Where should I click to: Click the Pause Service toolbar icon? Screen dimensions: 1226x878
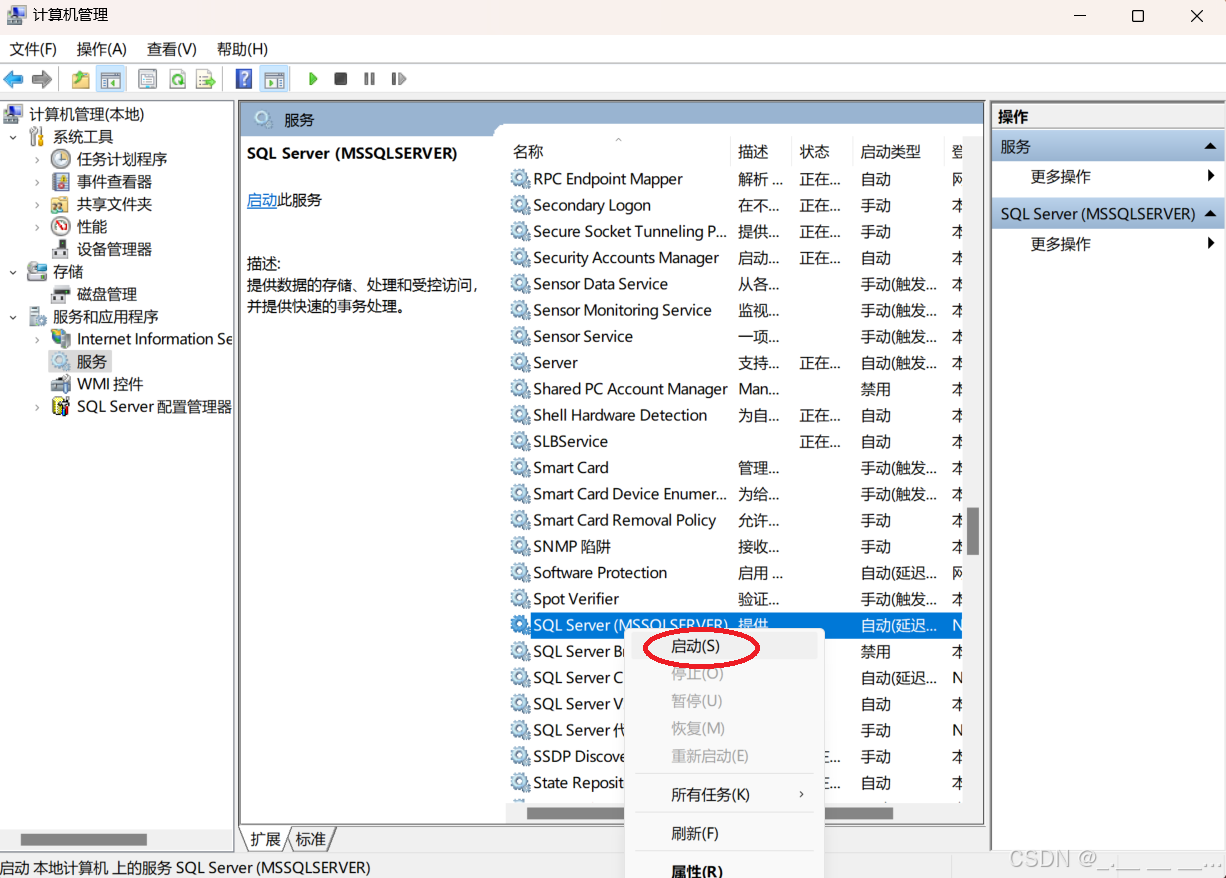(369, 79)
